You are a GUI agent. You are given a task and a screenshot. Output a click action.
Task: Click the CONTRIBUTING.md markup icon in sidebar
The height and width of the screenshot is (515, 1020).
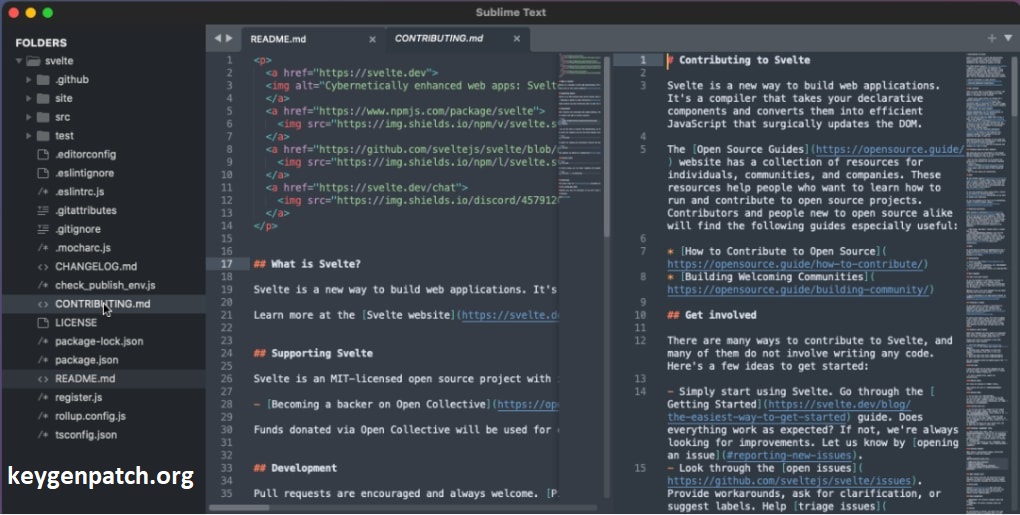43,304
